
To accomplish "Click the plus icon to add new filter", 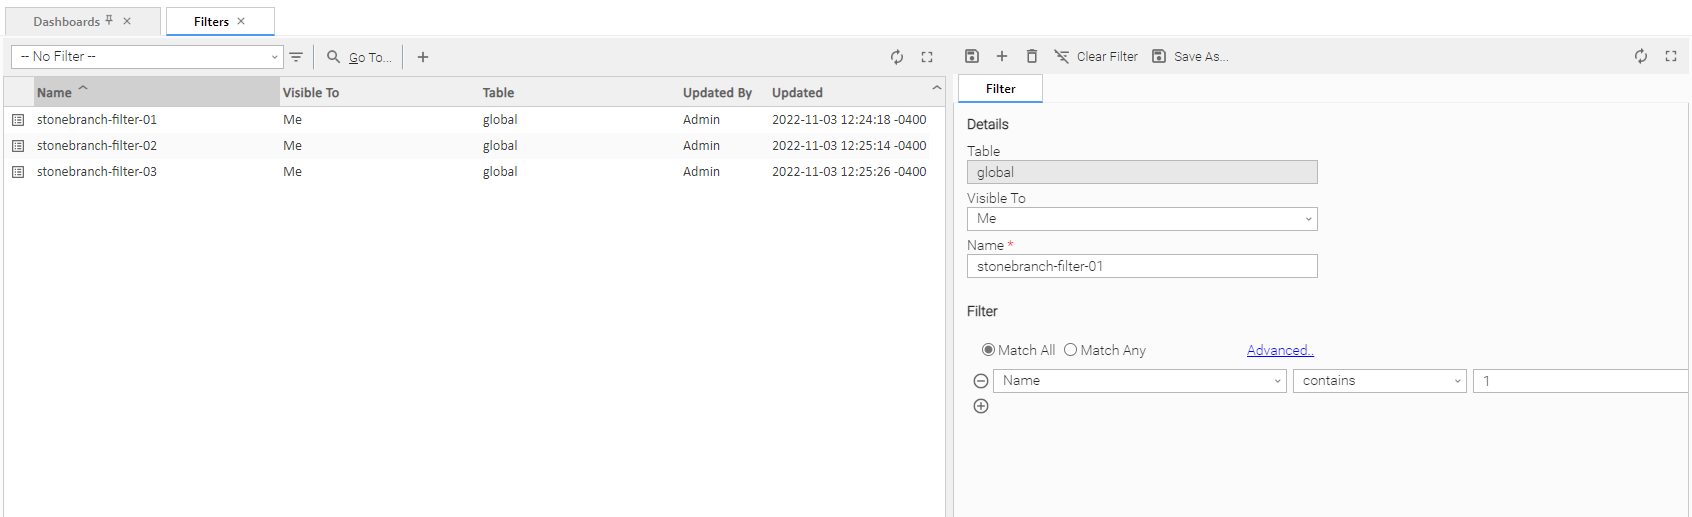I will tap(423, 57).
